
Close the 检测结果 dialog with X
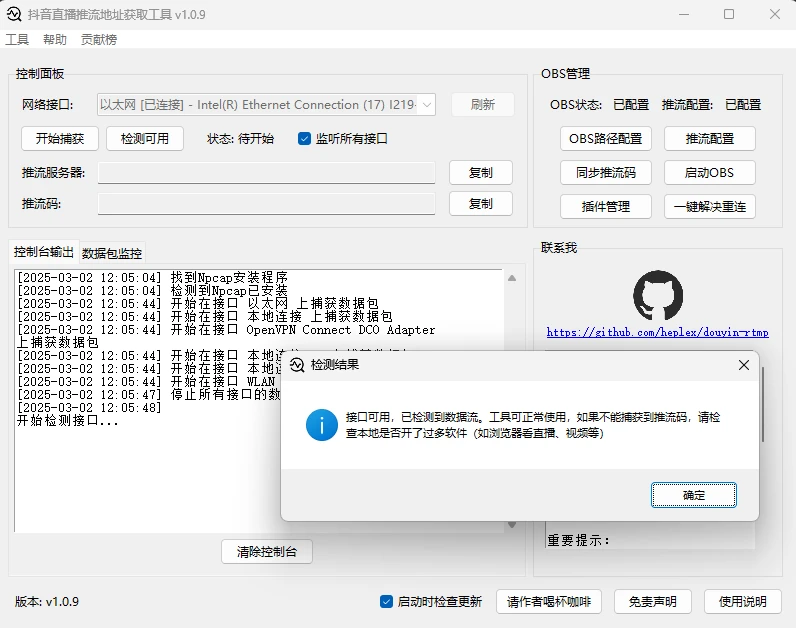[x=744, y=365]
